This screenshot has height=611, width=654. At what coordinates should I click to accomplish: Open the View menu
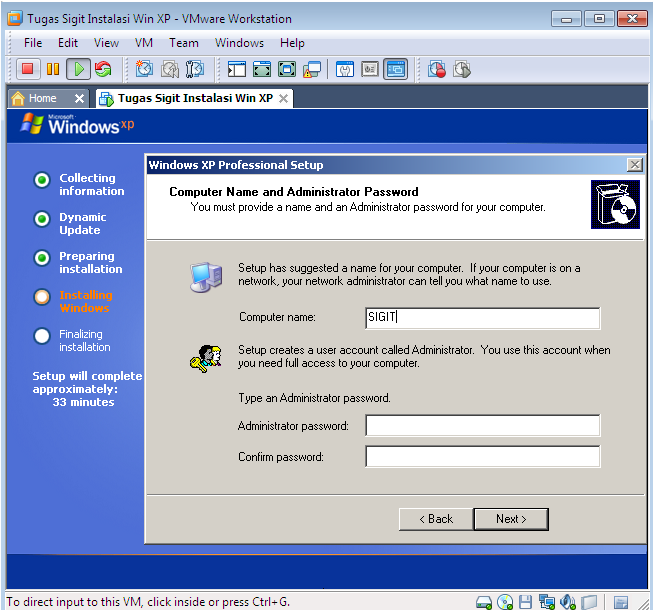(106, 43)
